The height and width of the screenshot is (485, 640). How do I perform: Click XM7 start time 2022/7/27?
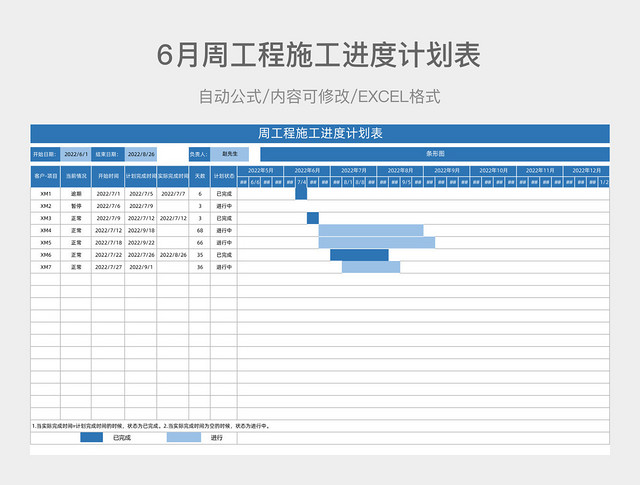click(108, 267)
